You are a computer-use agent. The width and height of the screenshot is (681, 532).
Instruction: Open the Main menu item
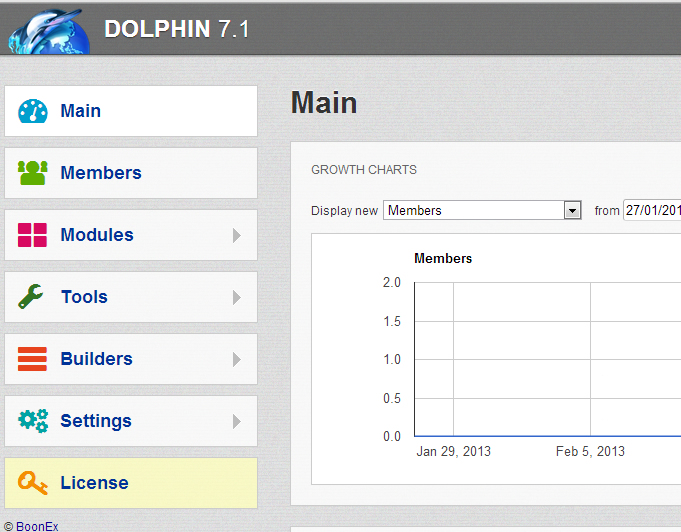[131, 111]
